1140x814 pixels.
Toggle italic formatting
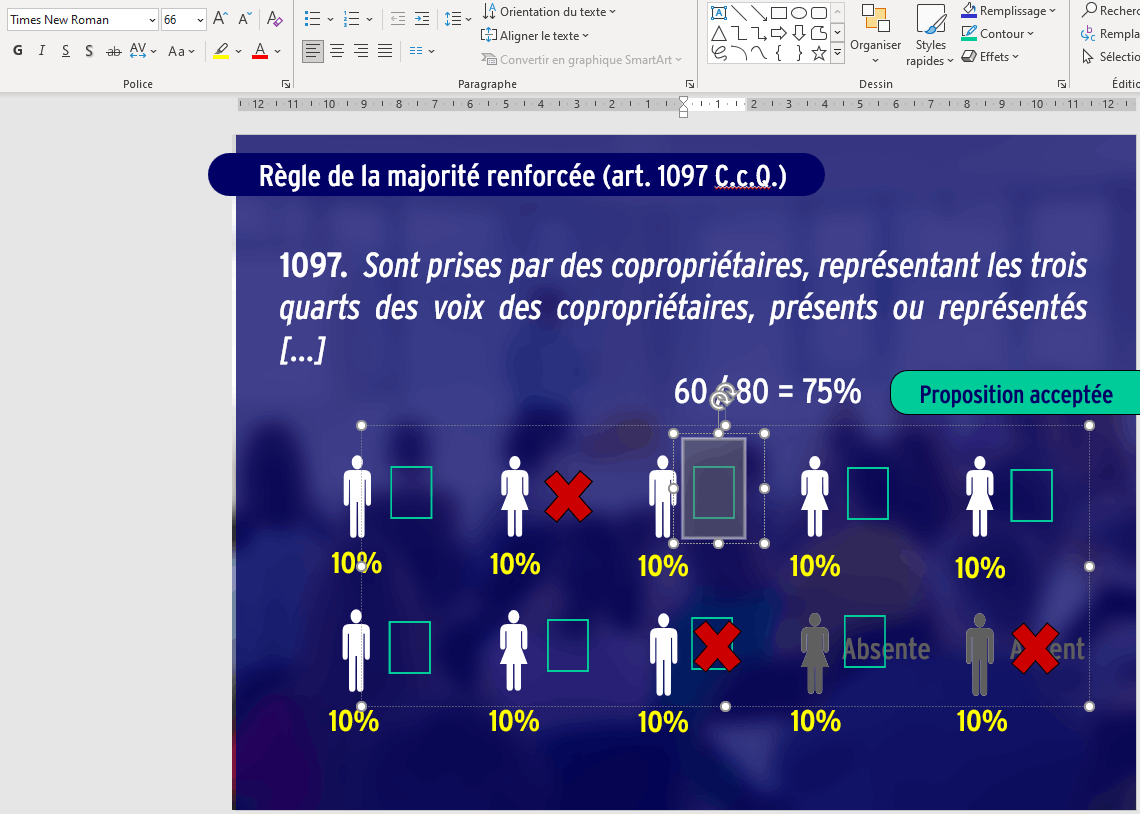coord(41,50)
